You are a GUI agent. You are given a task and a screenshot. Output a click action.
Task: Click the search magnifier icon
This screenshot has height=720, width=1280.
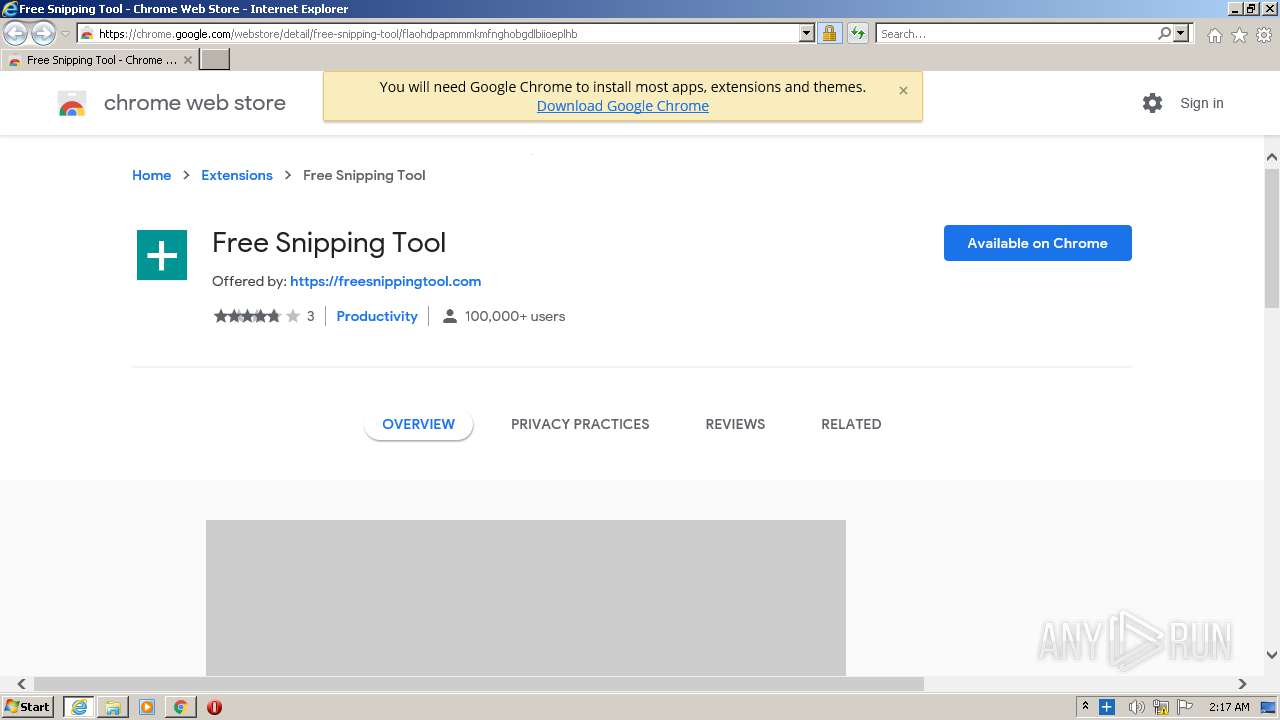click(x=1164, y=34)
